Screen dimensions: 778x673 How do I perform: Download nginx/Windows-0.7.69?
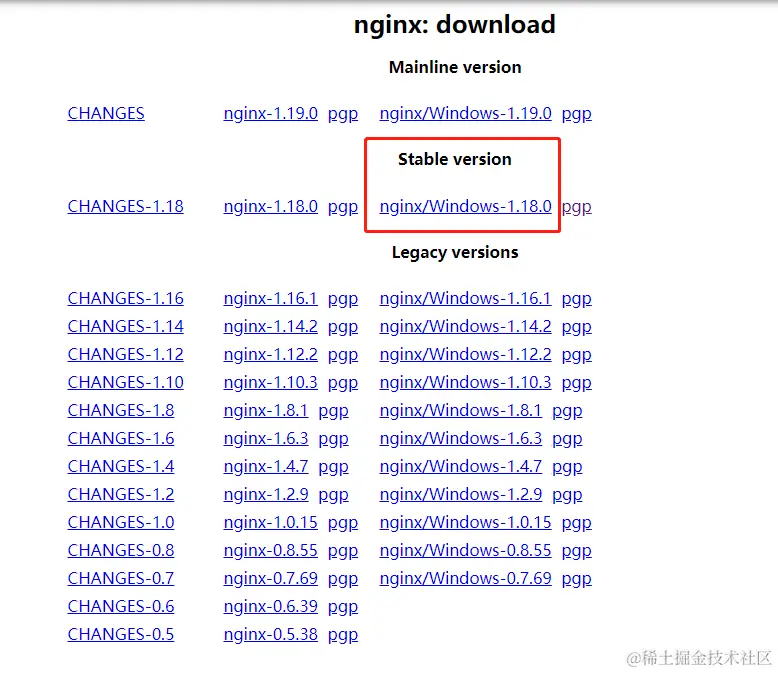[465, 579]
